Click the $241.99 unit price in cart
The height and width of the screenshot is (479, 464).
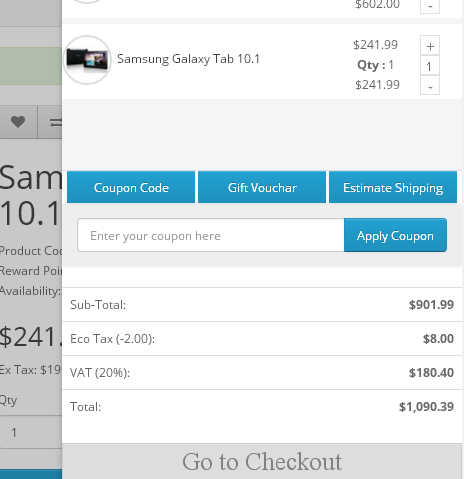point(375,45)
